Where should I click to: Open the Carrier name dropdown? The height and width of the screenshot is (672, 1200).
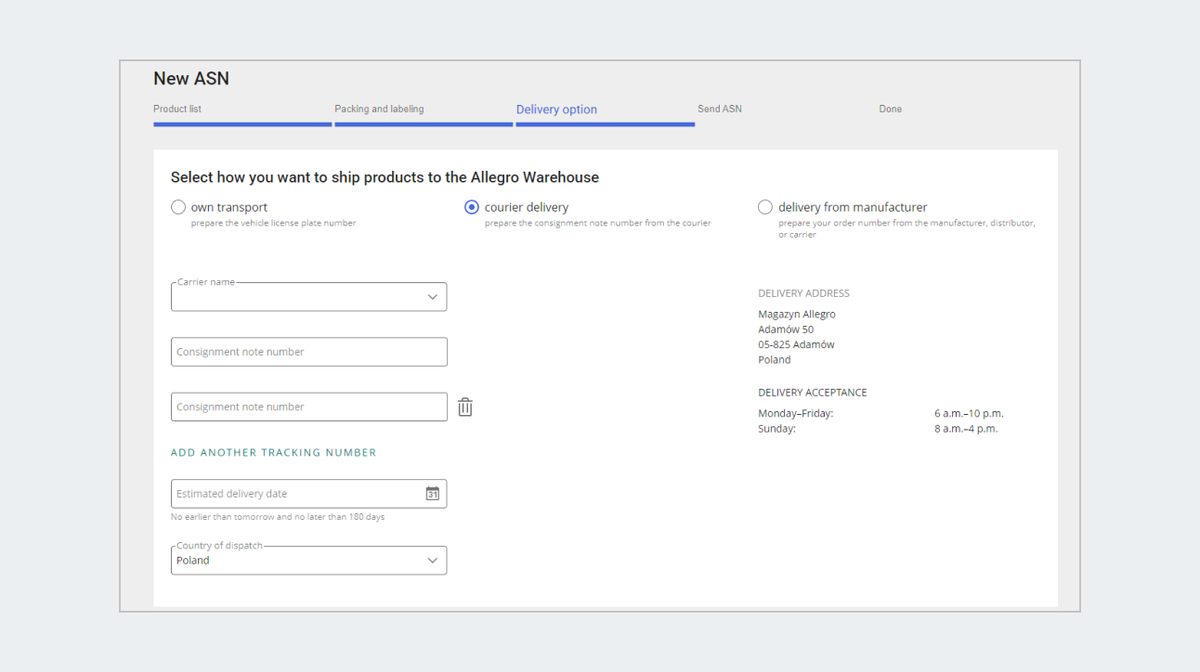click(309, 297)
